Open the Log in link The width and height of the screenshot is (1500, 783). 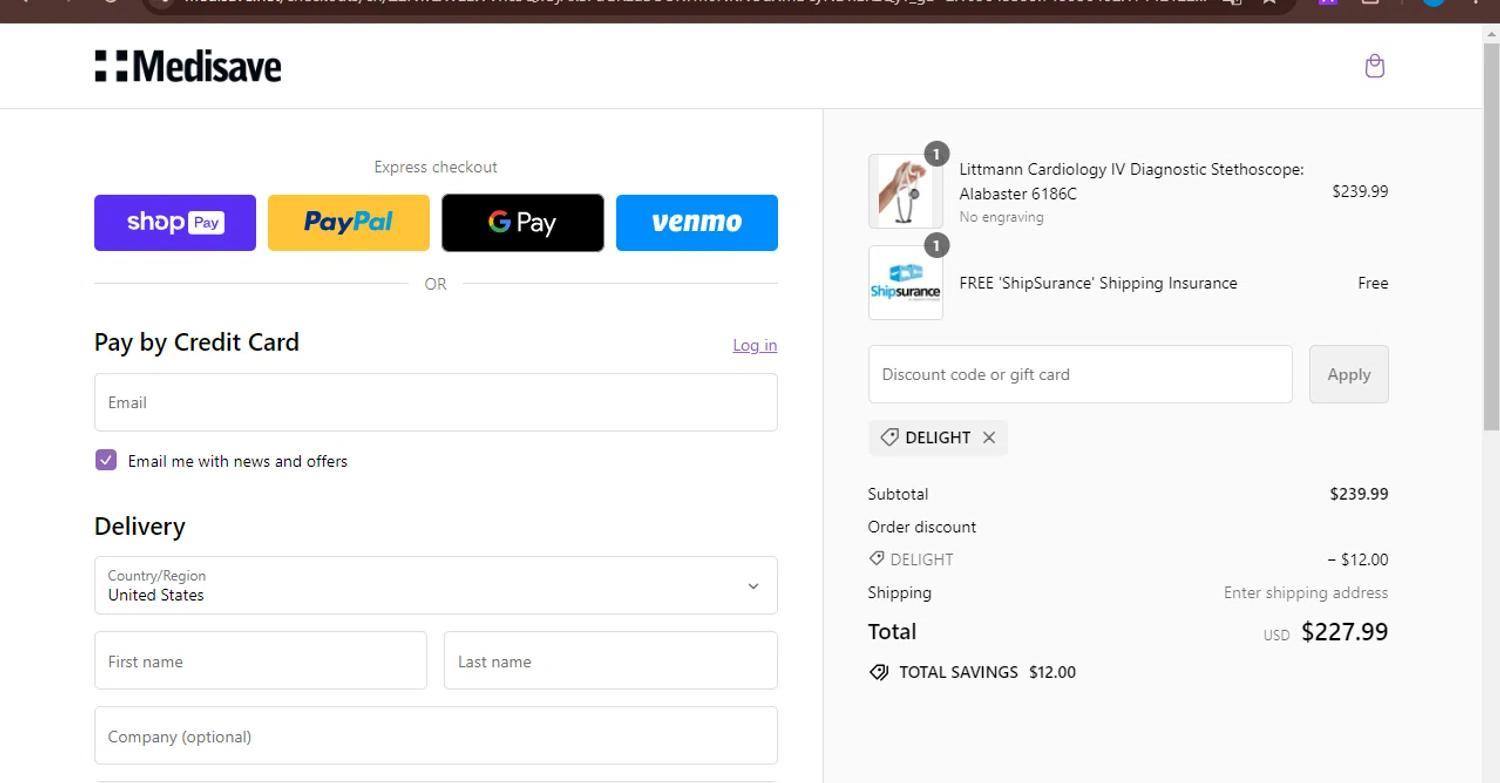(755, 345)
